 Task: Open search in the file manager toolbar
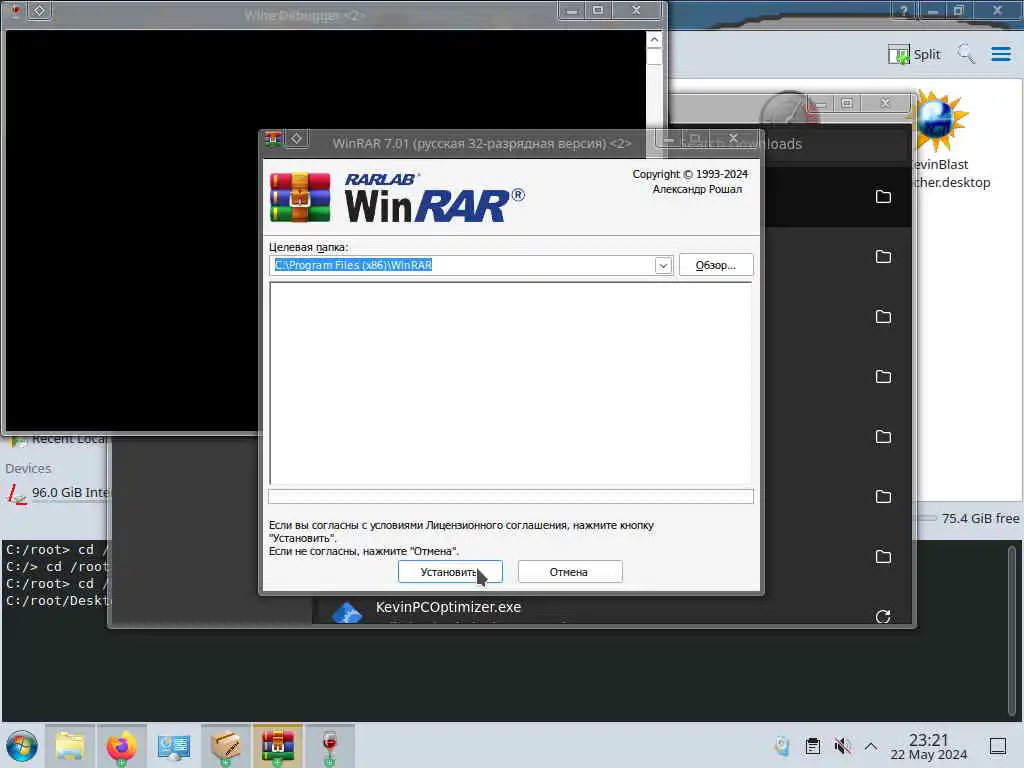point(966,54)
